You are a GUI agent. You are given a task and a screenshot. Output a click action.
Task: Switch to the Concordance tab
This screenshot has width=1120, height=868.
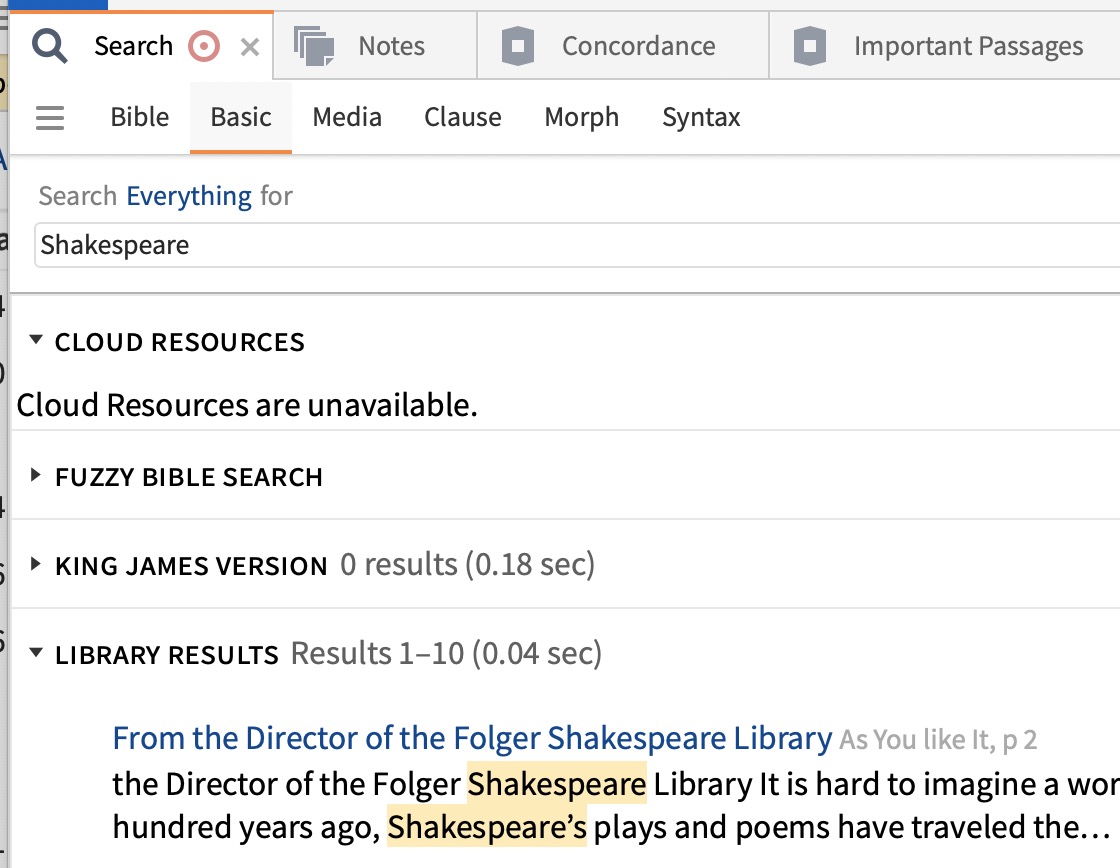click(623, 46)
